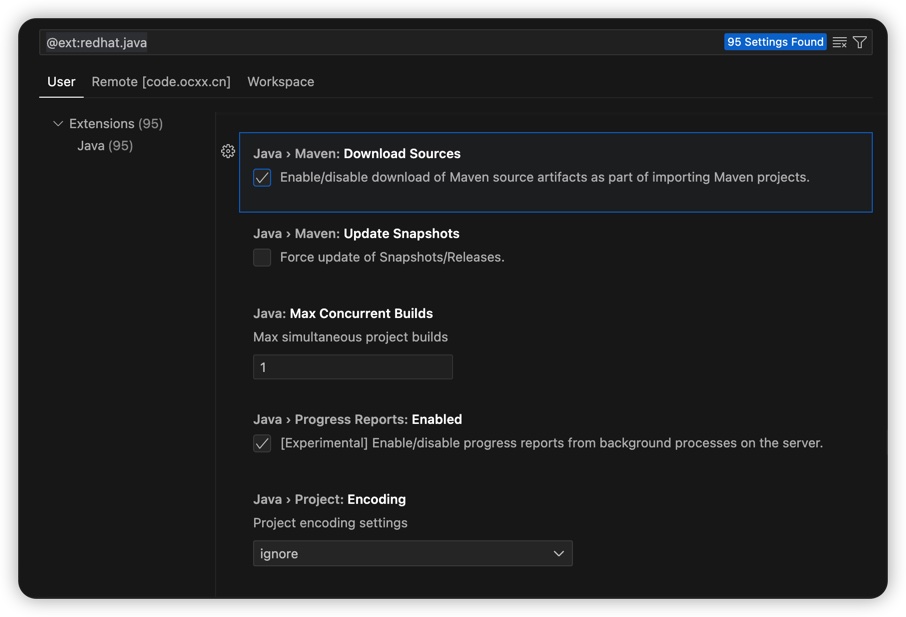This screenshot has height=617, width=906.
Task: Select Java (95) in the settings tree
Action: coord(105,146)
